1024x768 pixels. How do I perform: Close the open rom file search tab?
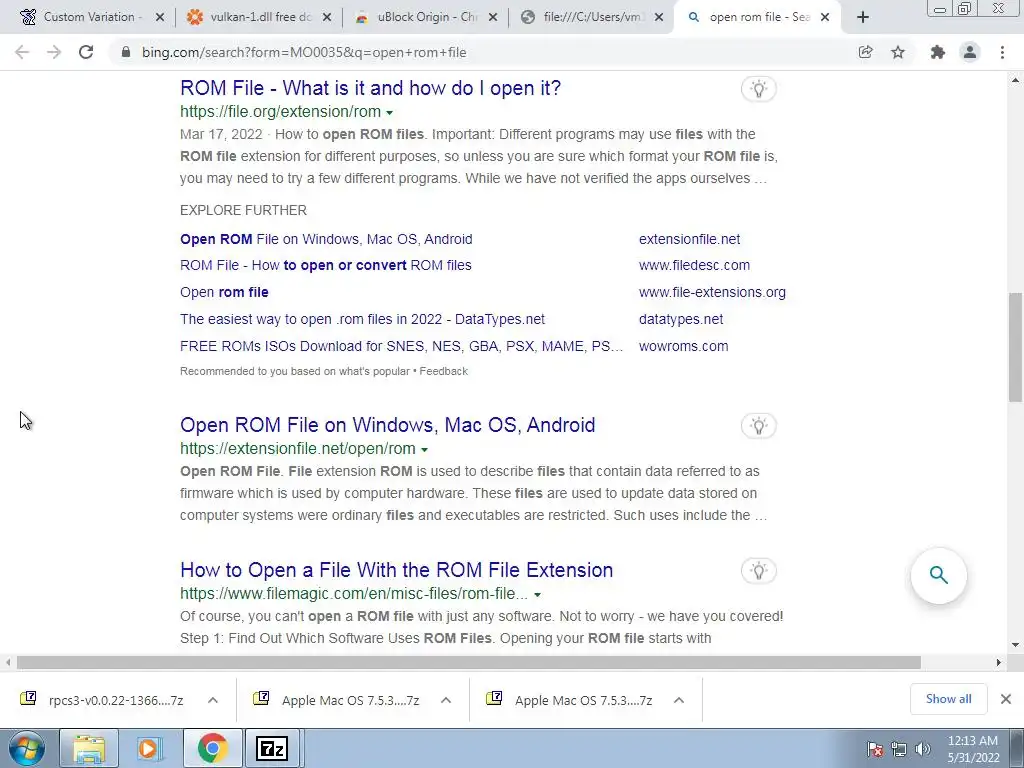[825, 17]
